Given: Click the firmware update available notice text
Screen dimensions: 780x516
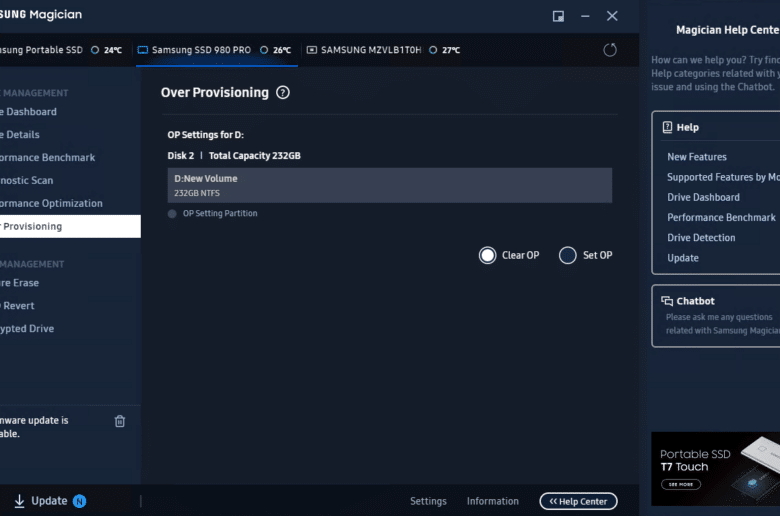Looking at the screenshot, I should (x=34, y=427).
